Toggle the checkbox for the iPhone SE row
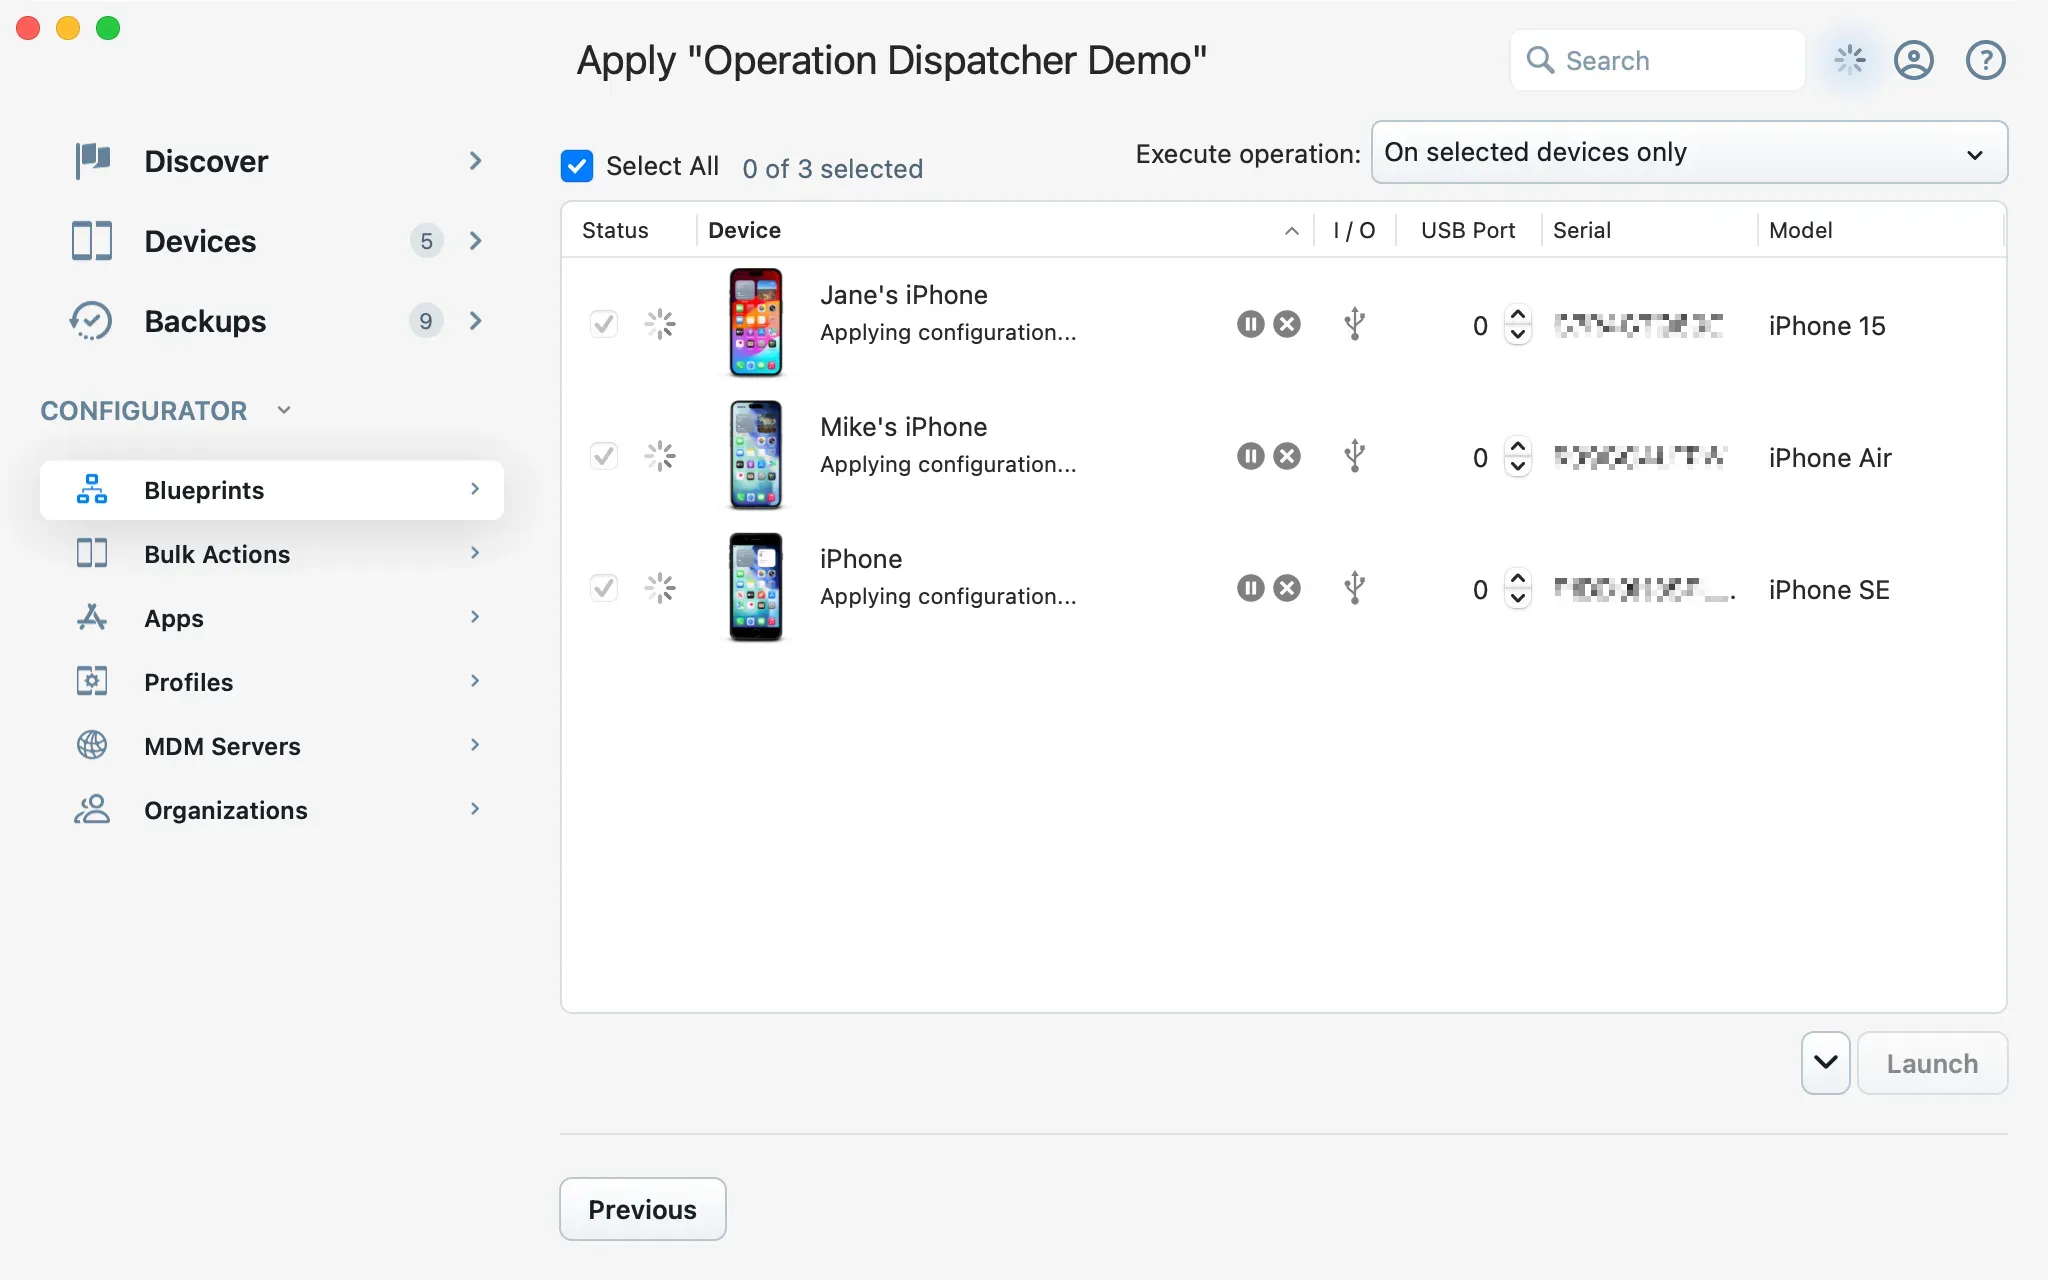2048x1280 pixels. (x=603, y=589)
